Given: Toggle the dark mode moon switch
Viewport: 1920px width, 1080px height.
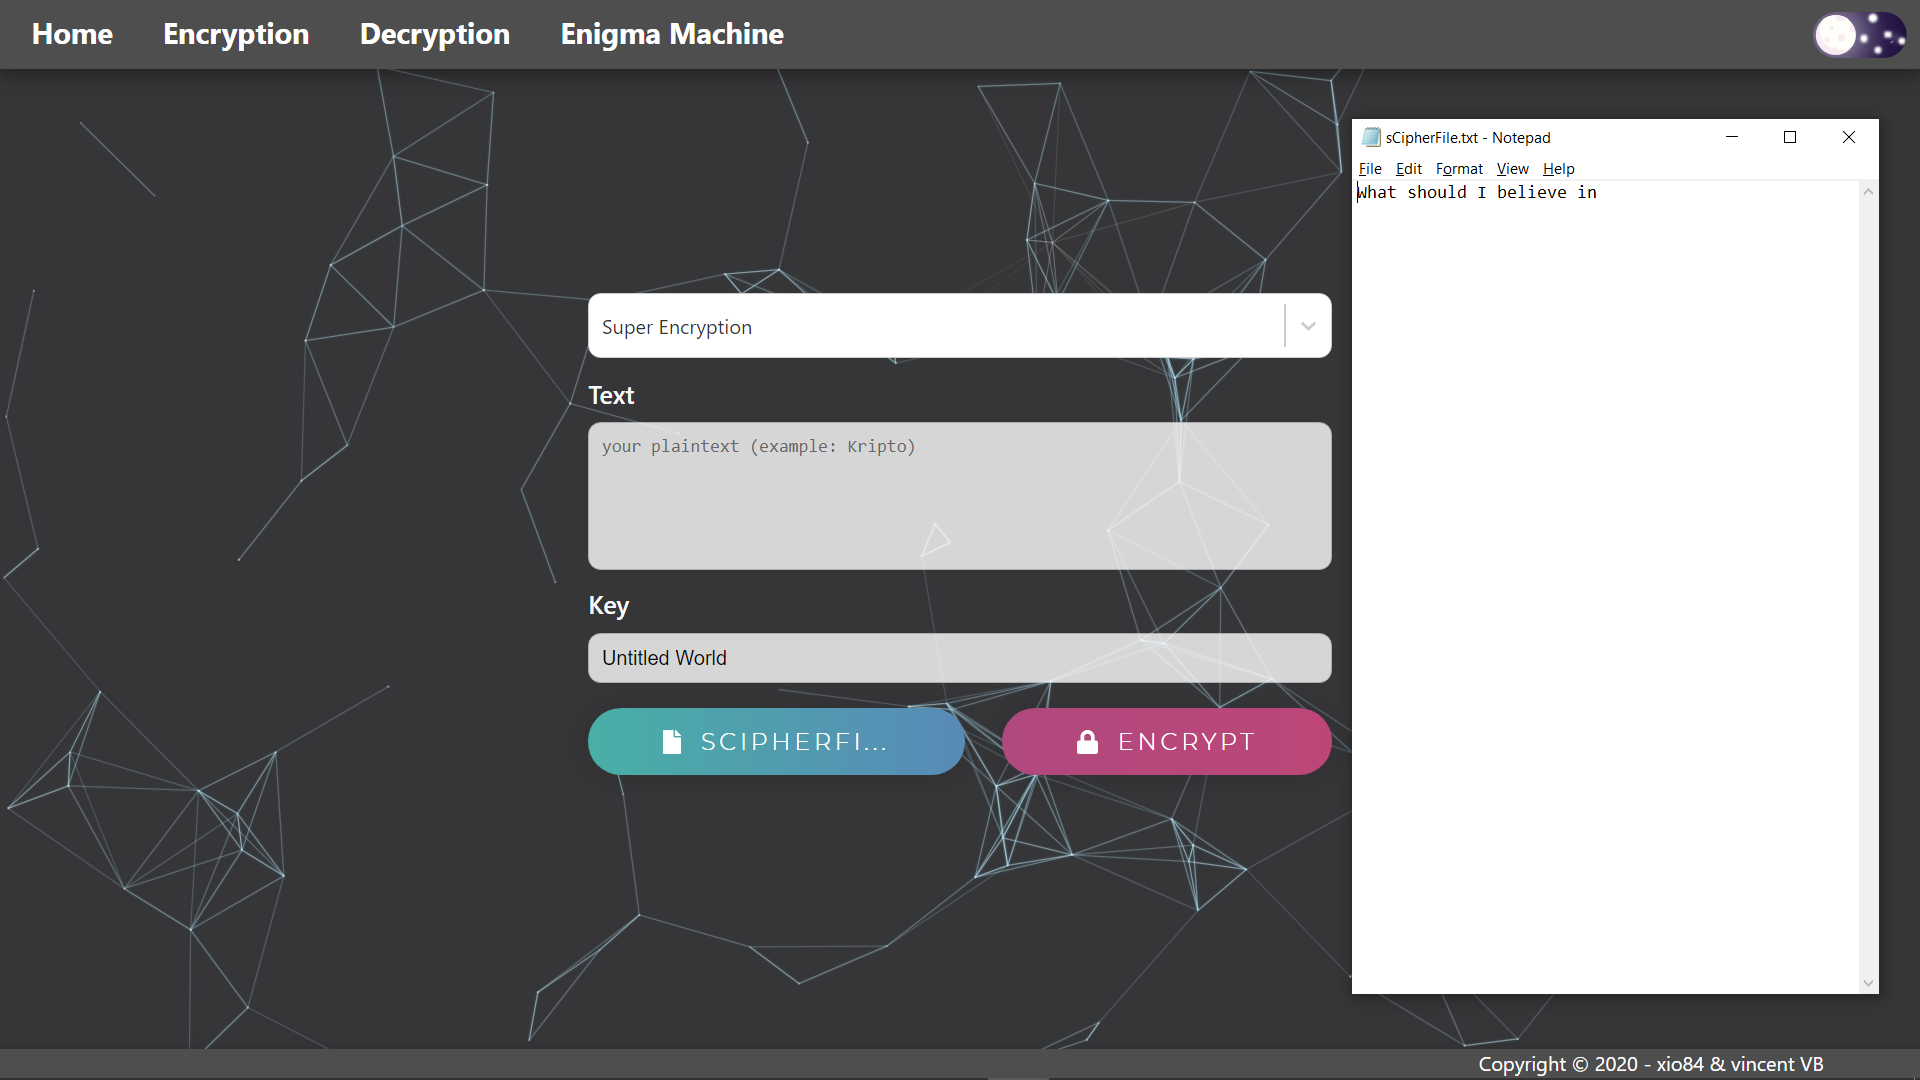Looking at the screenshot, I should (x=1859, y=35).
